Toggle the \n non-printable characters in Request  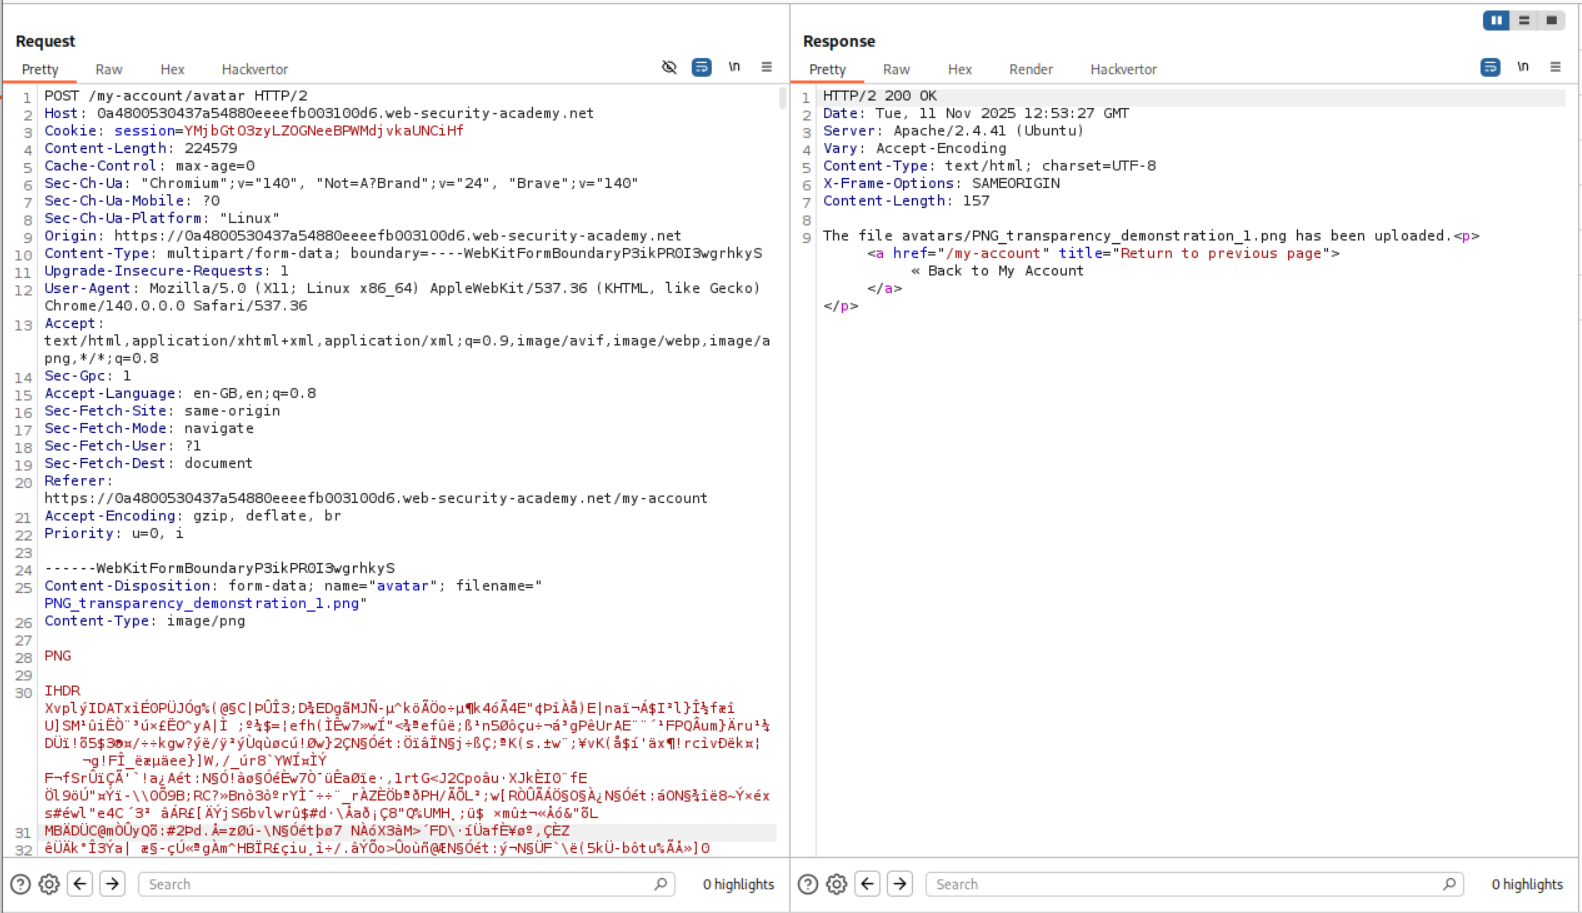734,67
